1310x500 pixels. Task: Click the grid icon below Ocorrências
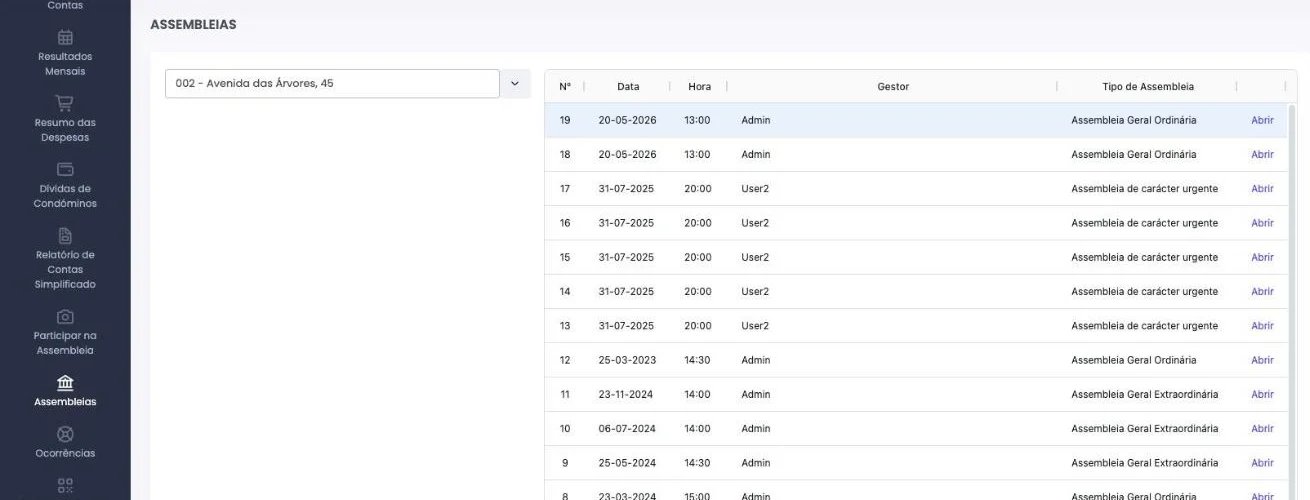[x=65, y=485]
